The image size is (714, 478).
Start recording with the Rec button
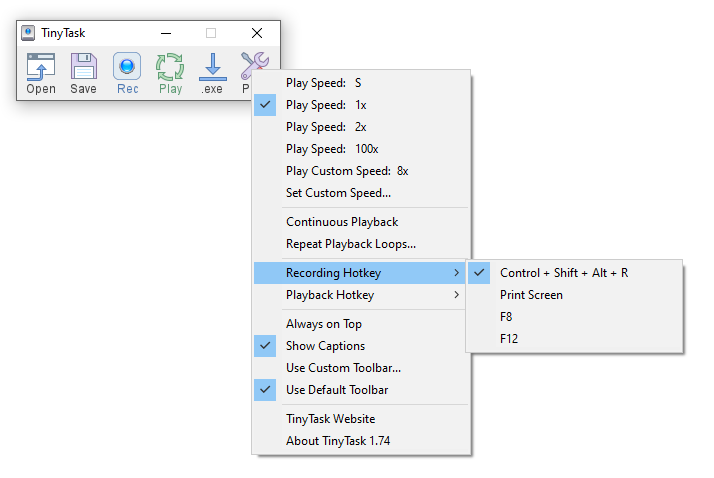tap(127, 73)
